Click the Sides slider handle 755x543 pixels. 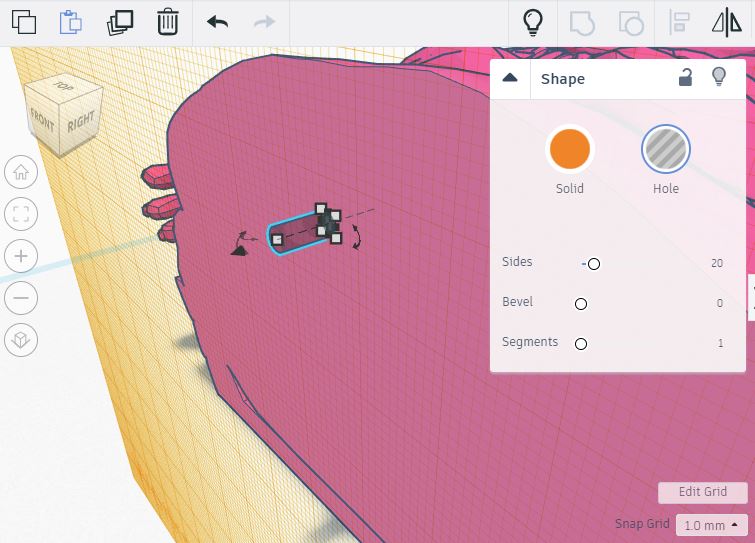pos(594,264)
